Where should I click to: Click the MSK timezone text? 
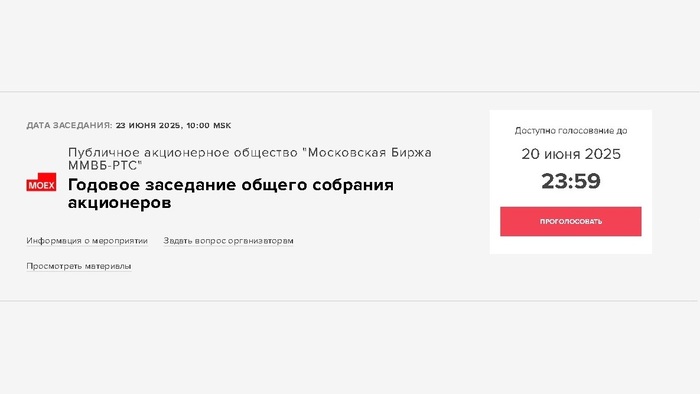[222, 125]
